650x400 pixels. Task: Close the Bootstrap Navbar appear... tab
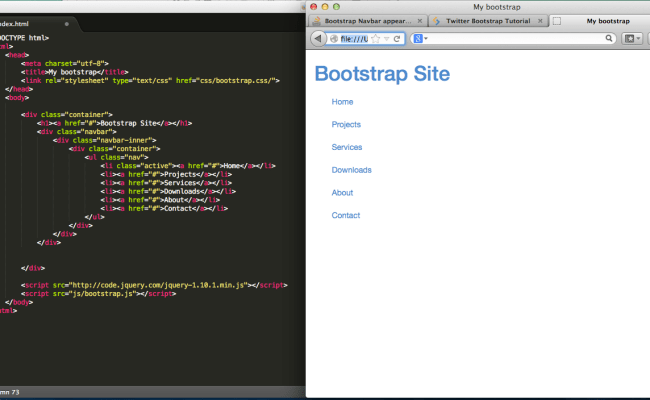[420, 21]
